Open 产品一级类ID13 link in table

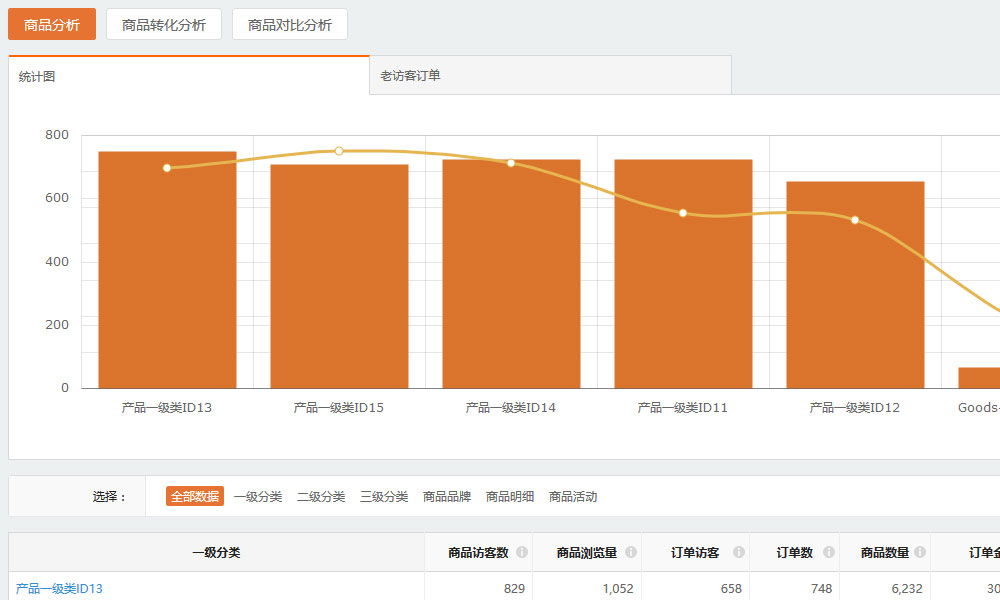[59, 588]
